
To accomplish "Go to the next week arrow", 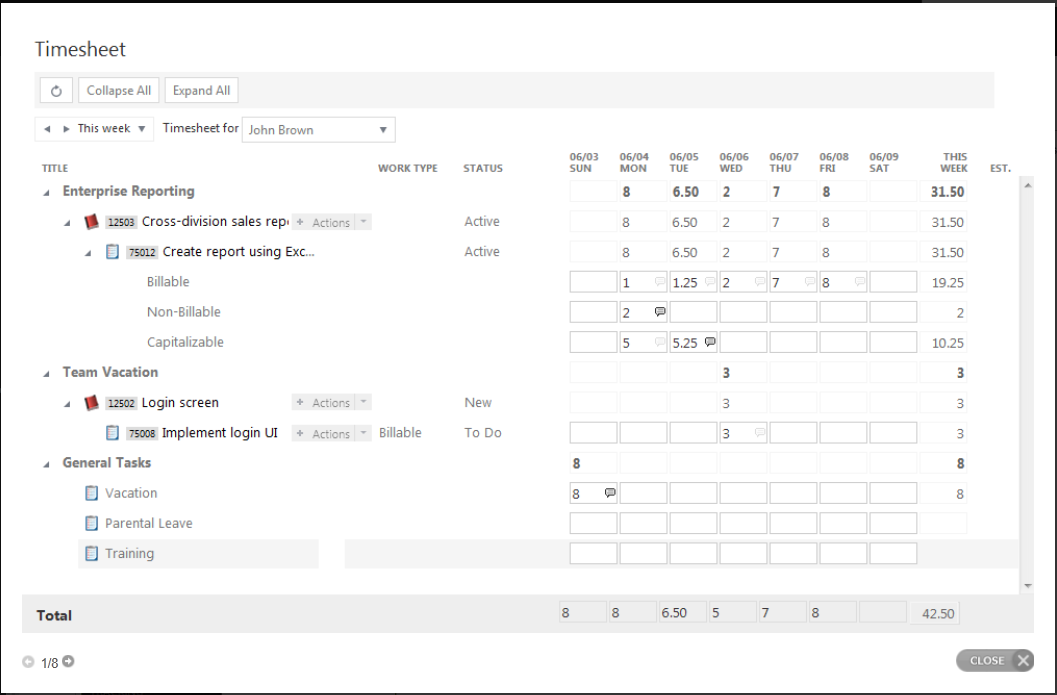I will 67,129.
